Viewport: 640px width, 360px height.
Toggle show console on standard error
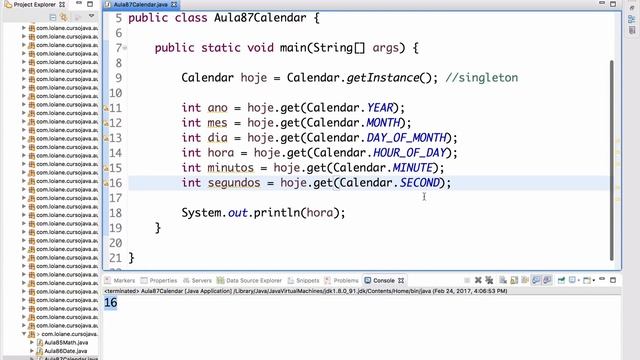pyautogui.click(x=547, y=280)
